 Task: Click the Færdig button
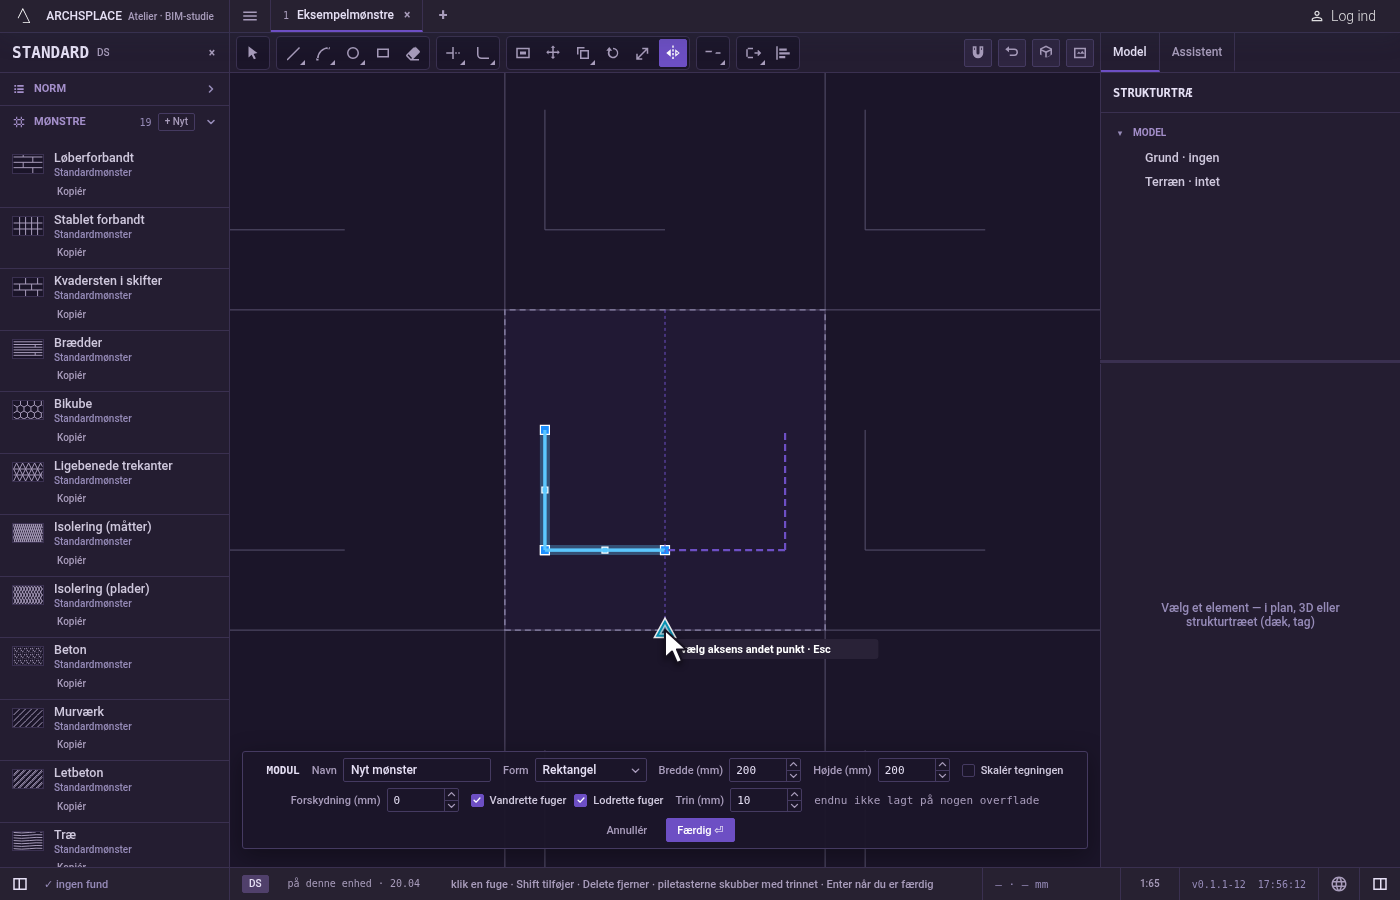pyautogui.click(x=700, y=830)
